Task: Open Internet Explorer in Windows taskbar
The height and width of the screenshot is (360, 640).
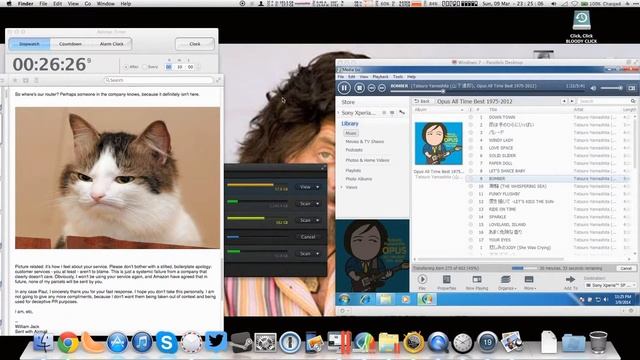Action: tap(365, 299)
